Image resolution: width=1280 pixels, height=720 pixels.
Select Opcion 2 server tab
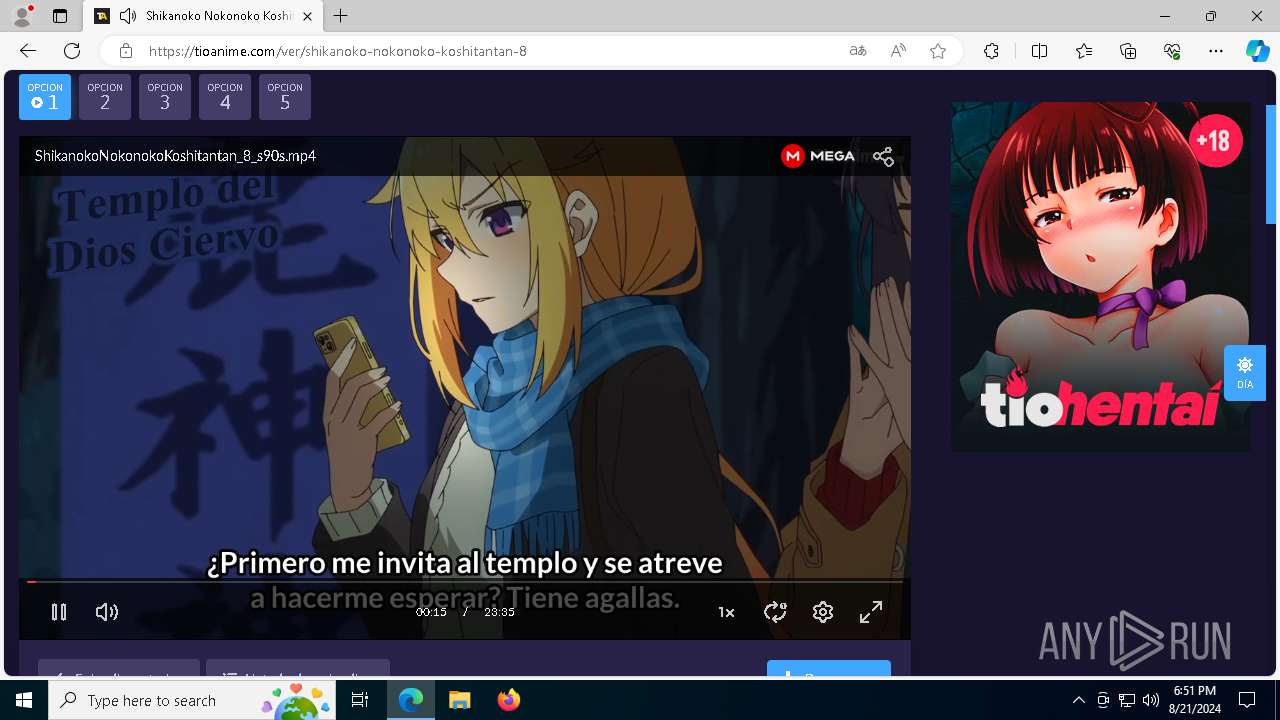105,97
